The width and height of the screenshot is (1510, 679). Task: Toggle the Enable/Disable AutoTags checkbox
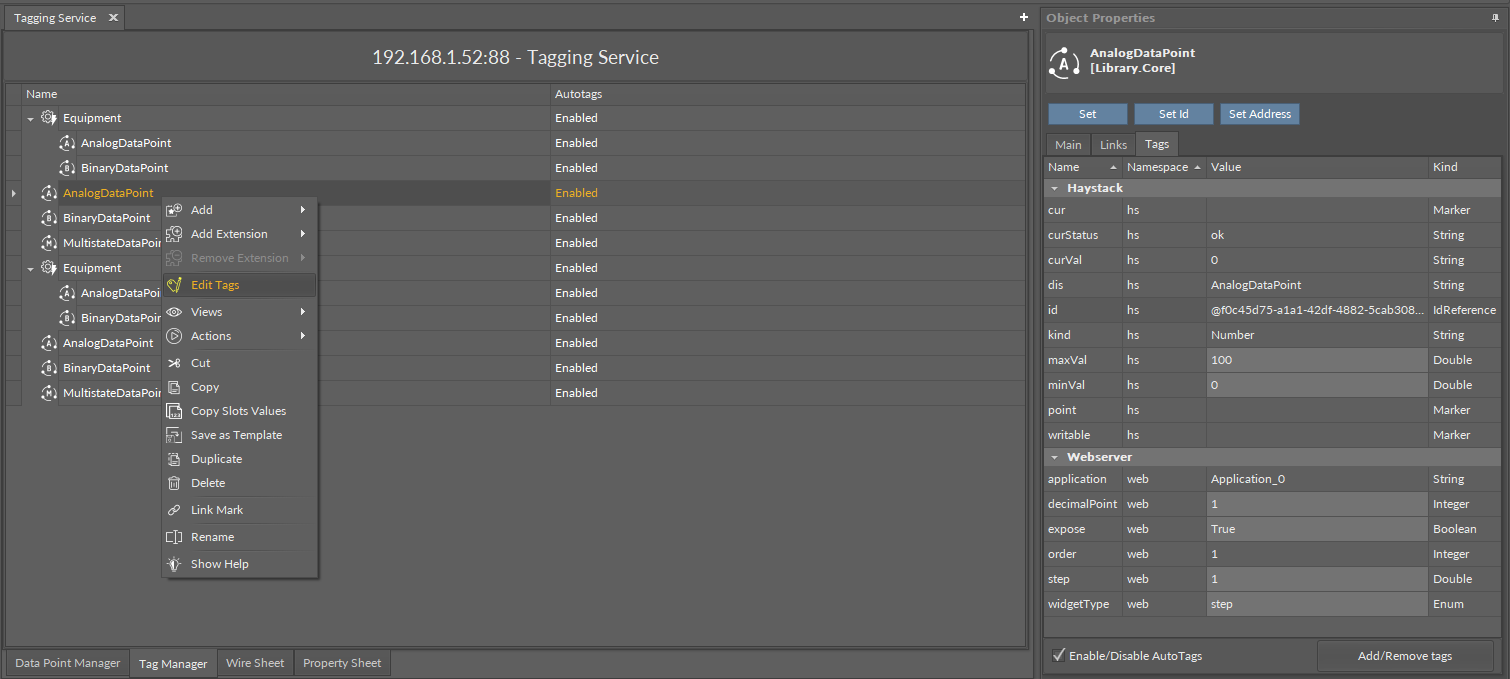1057,655
